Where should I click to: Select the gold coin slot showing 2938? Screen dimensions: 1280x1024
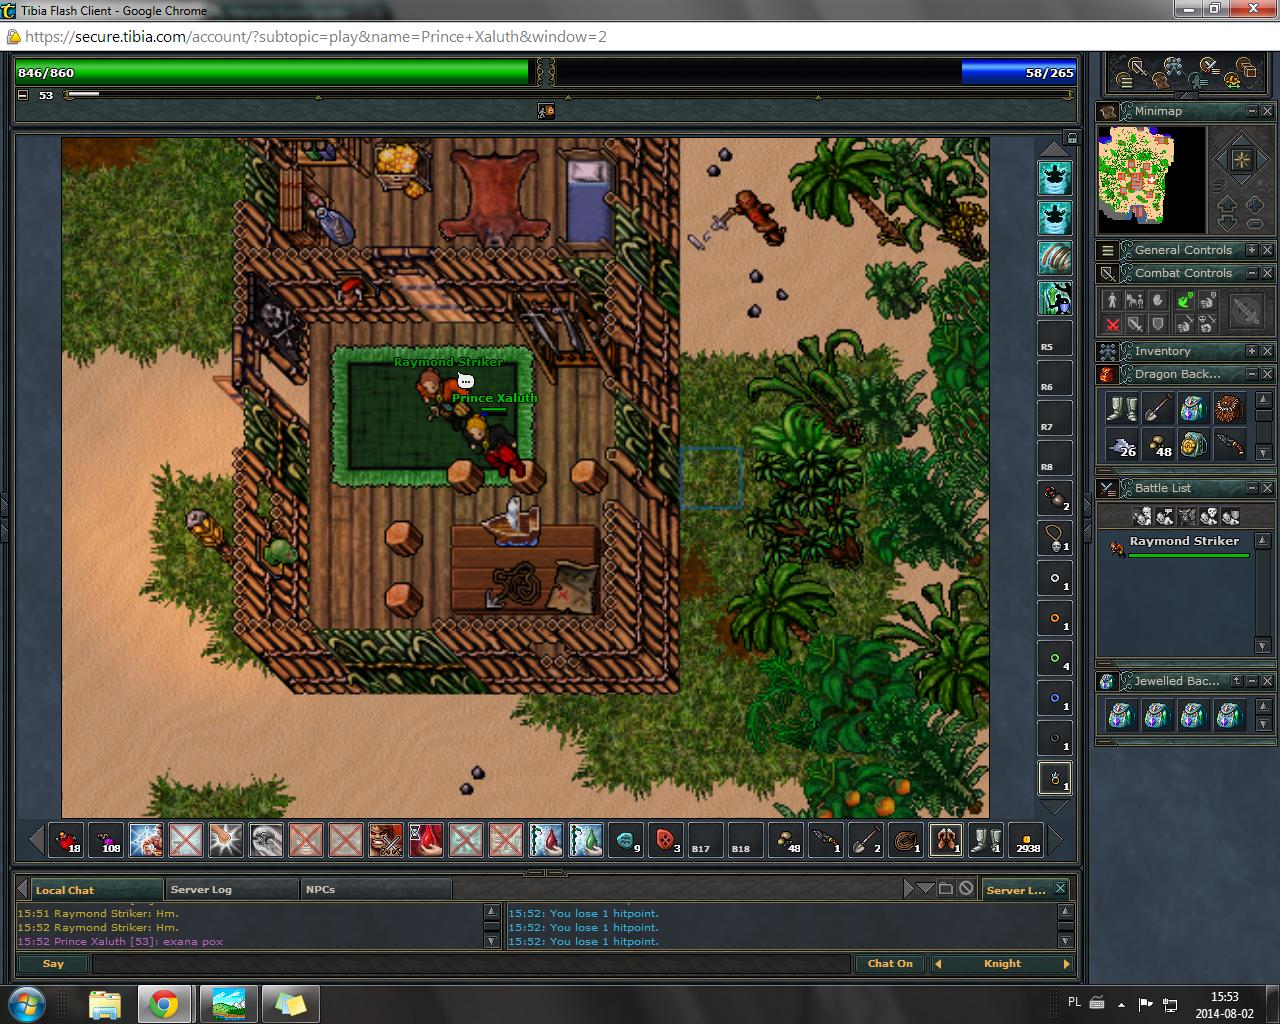click(x=1026, y=841)
